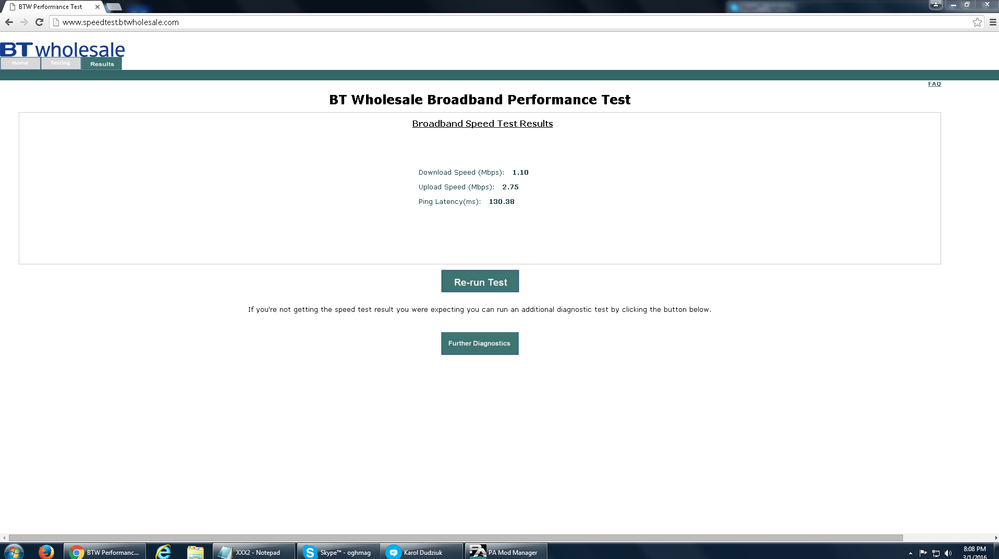
Task: Open the FAQ link
Action: click(934, 84)
